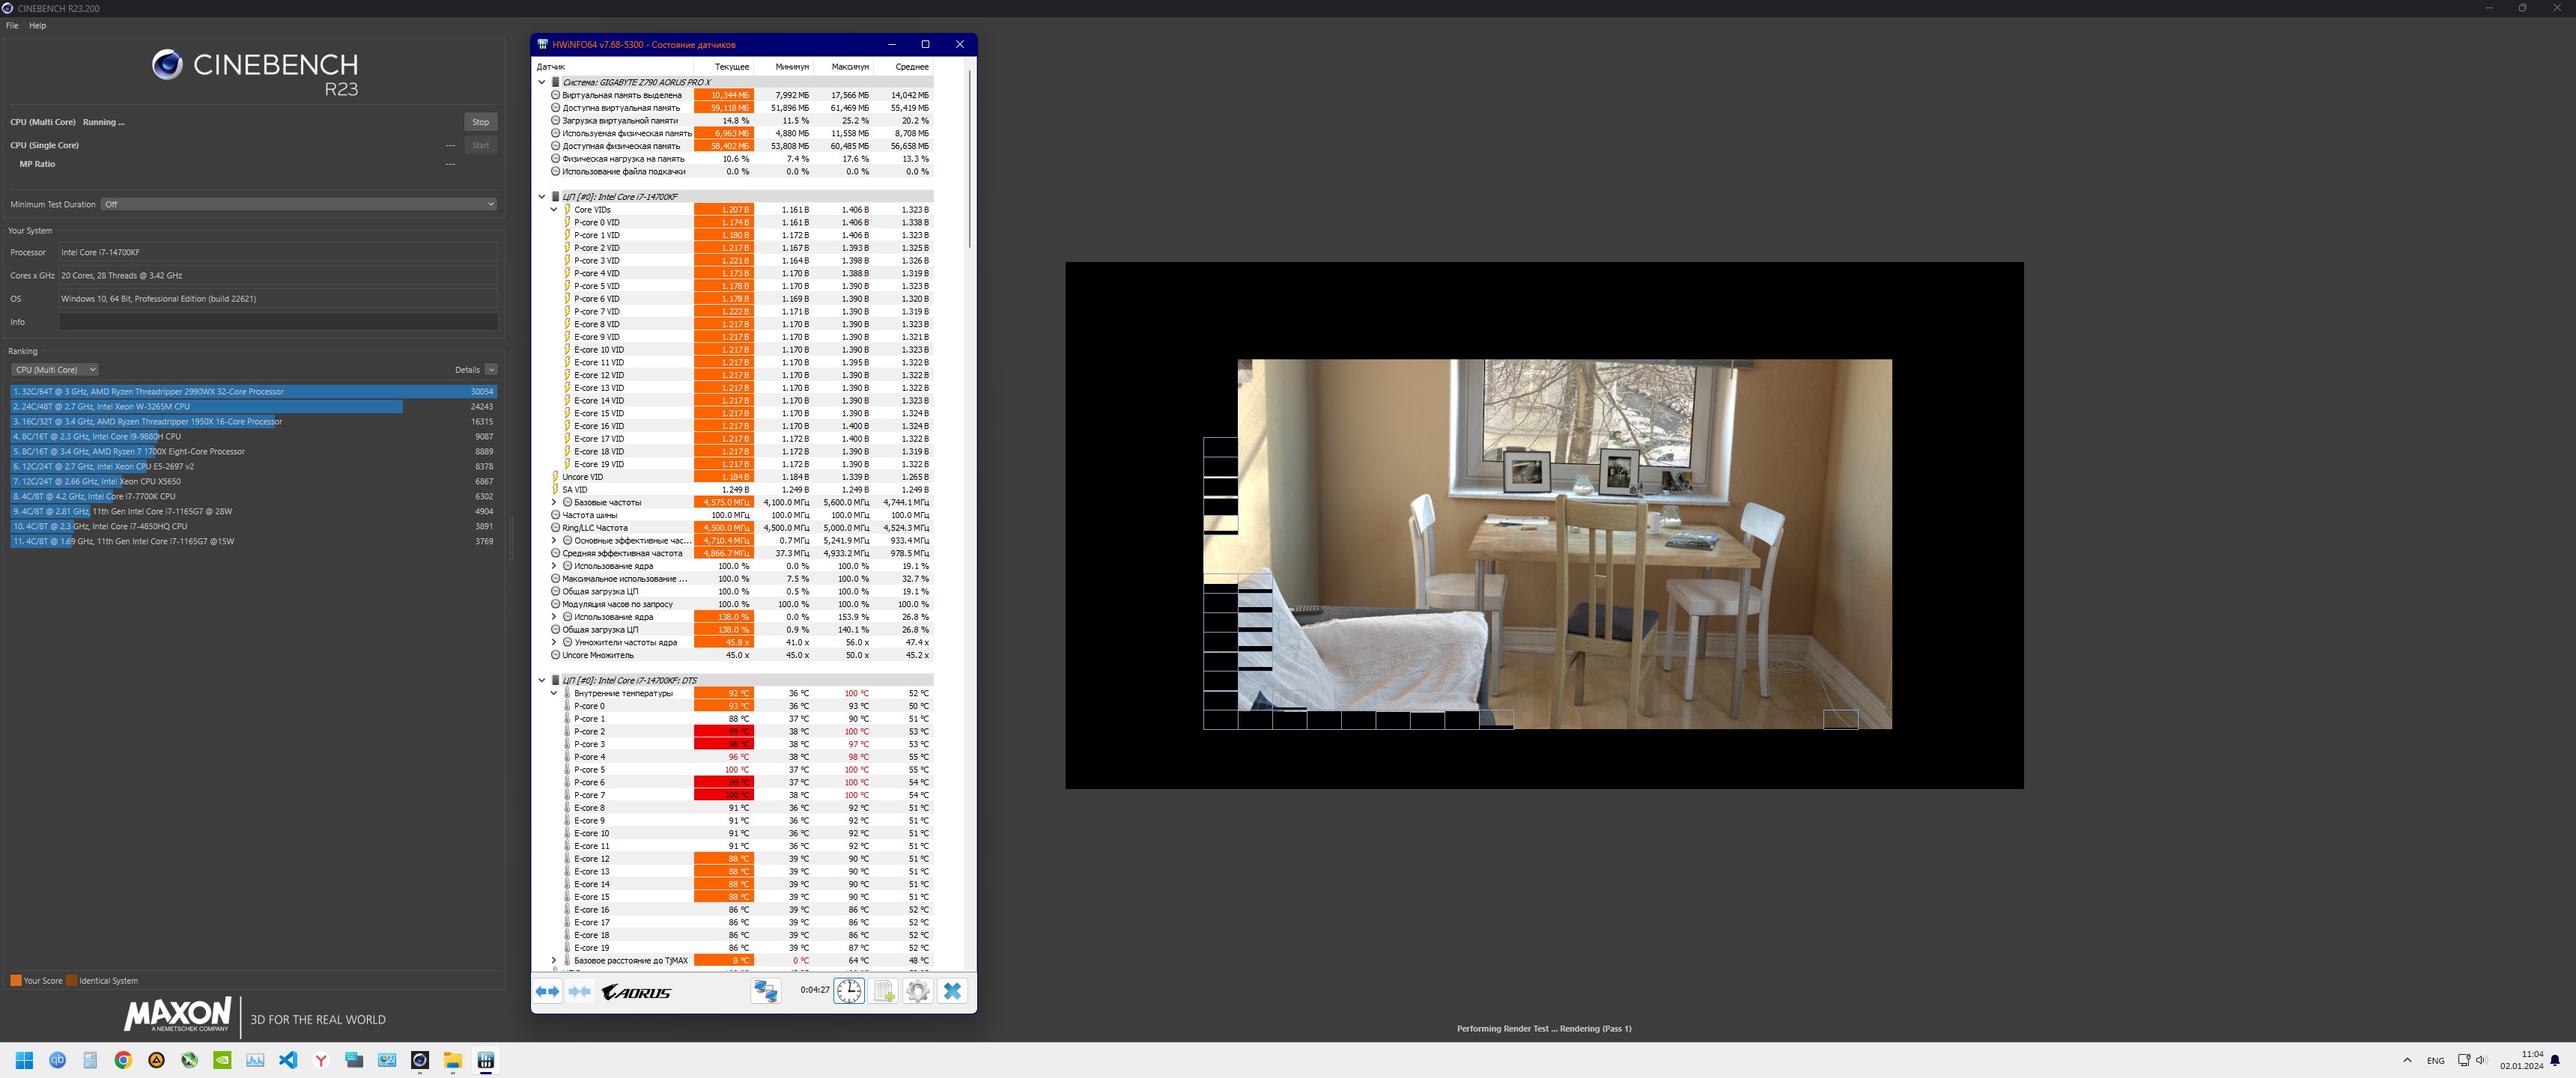Open HWiNFO network connection icon
This screenshot has height=1078, width=2576.
(x=766, y=991)
